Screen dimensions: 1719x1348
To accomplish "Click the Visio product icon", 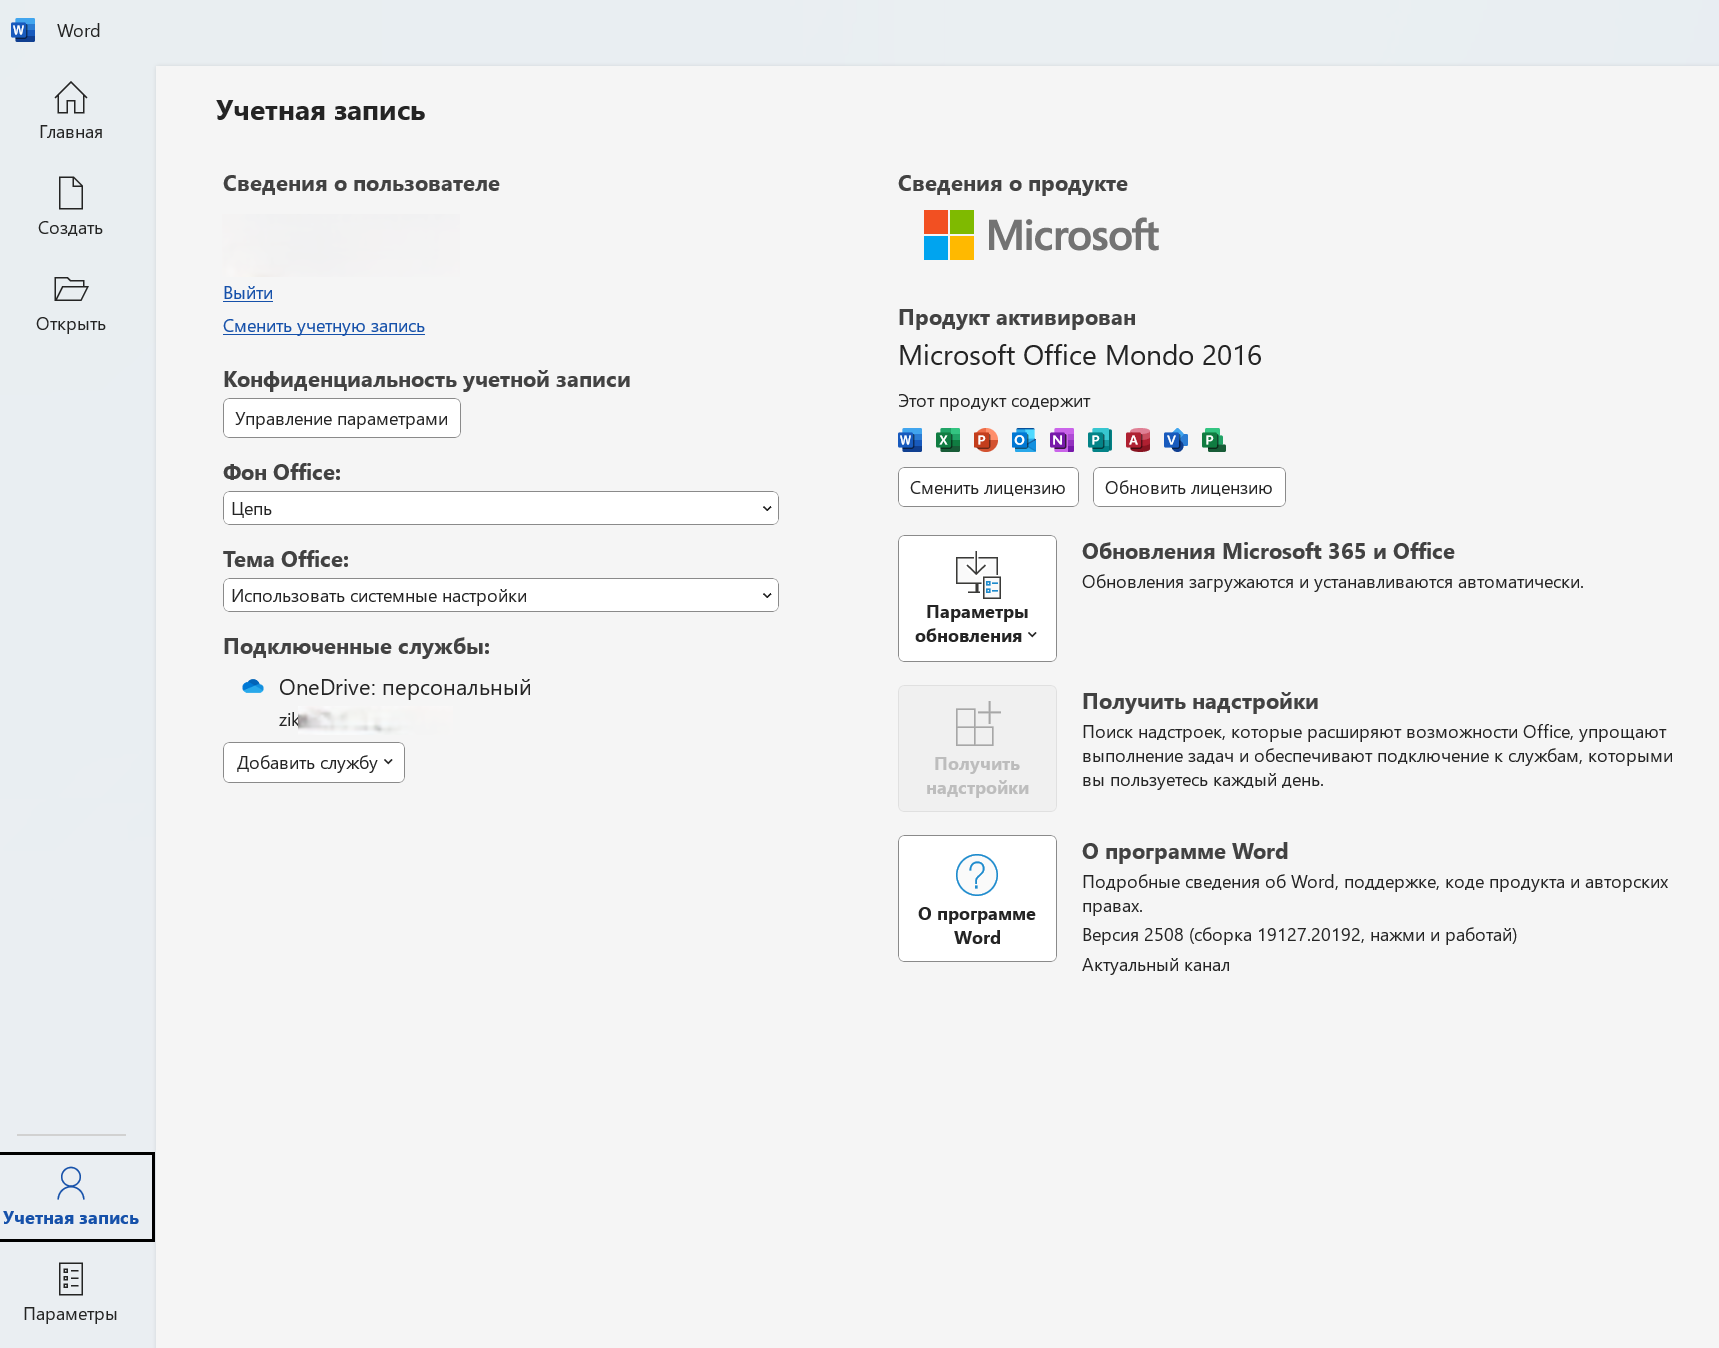I will coord(1175,440).
